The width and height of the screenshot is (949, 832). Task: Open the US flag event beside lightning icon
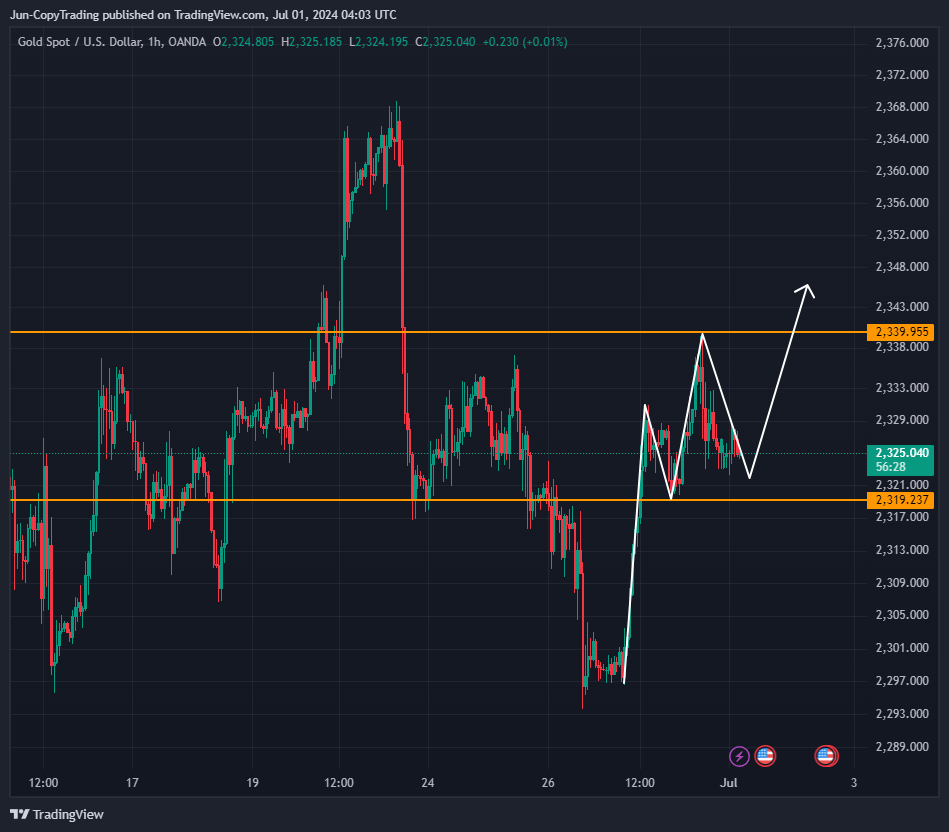pyautogui.click(x=765, y=756)
